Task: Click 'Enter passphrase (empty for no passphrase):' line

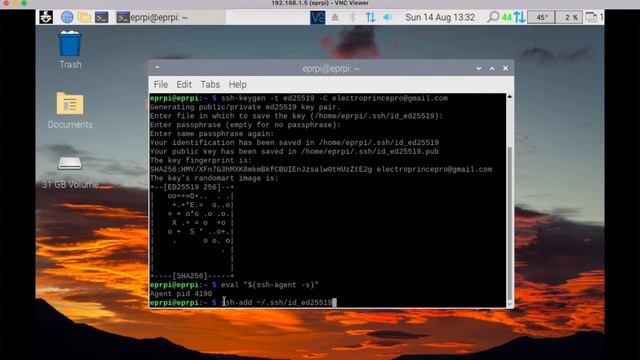Action: (x=245, y=125)
